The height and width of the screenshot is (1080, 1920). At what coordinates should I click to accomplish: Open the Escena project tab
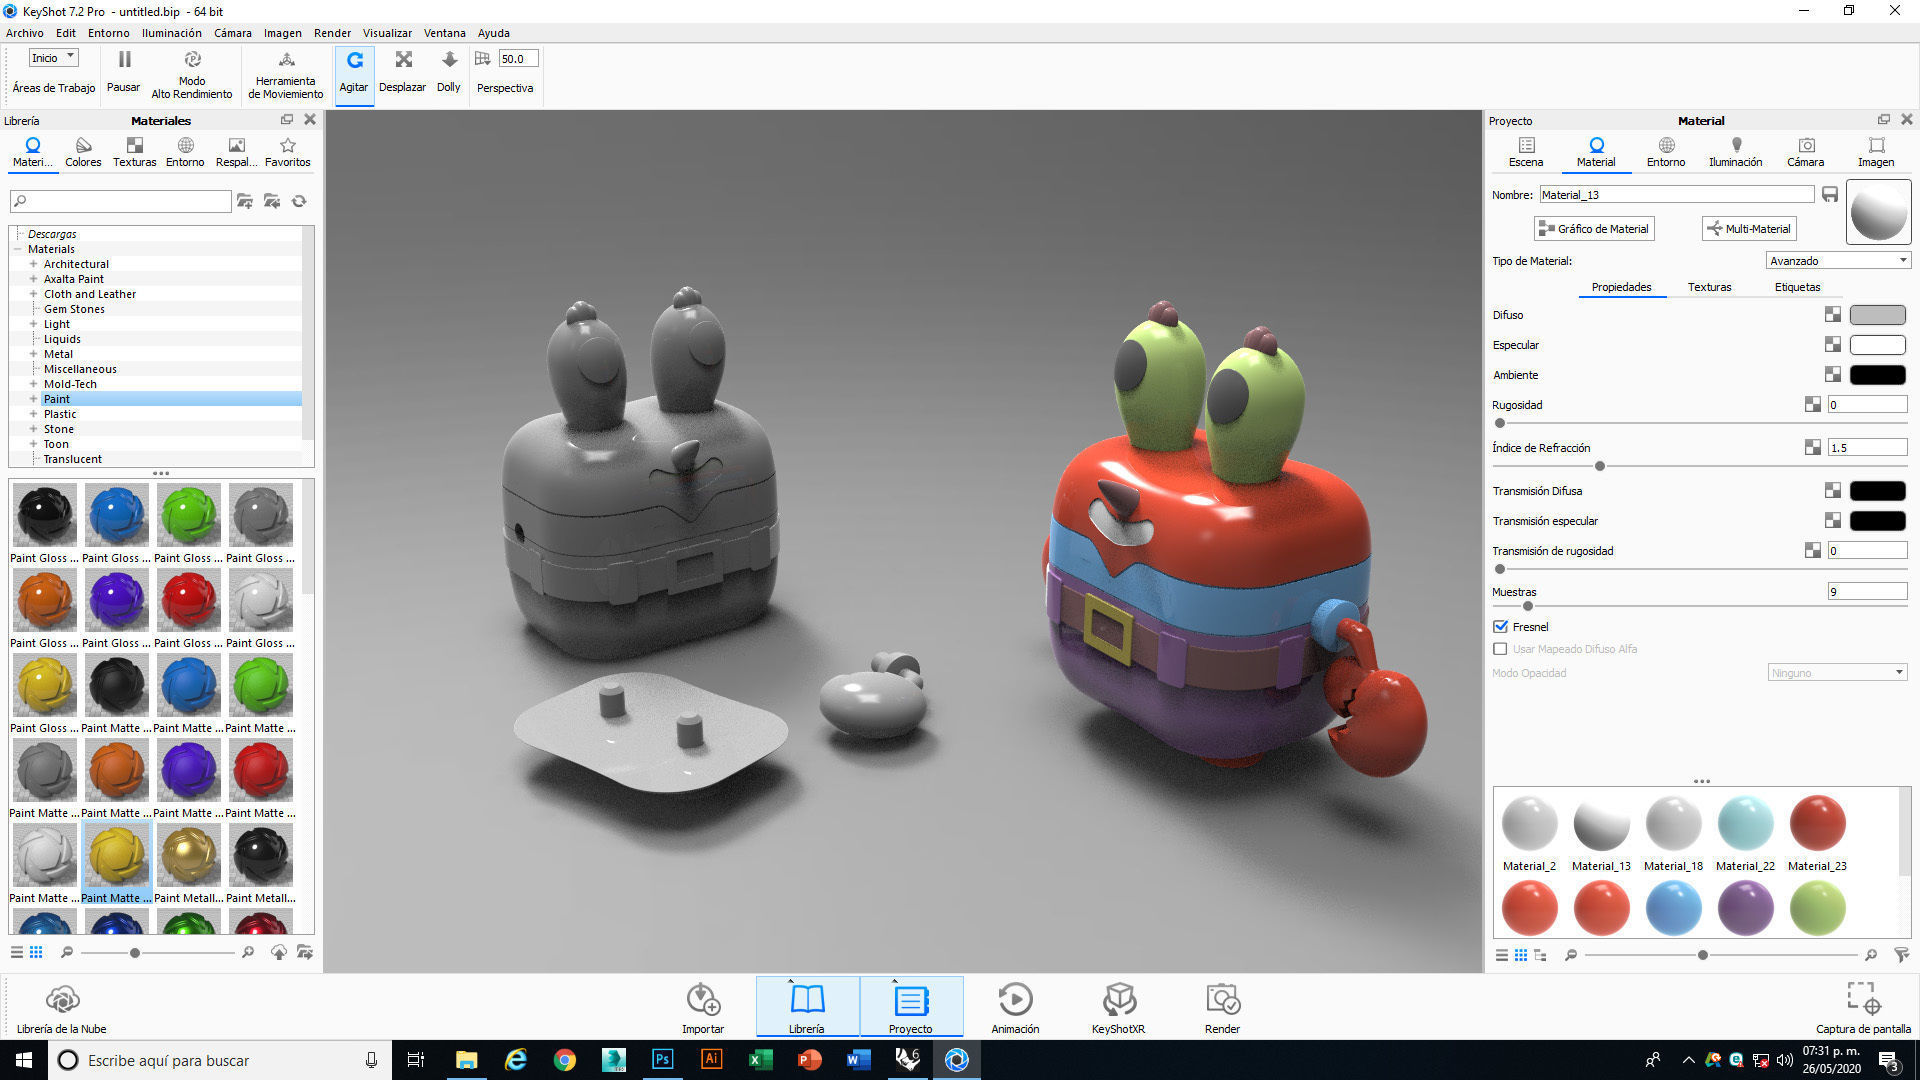point(1526,152)
